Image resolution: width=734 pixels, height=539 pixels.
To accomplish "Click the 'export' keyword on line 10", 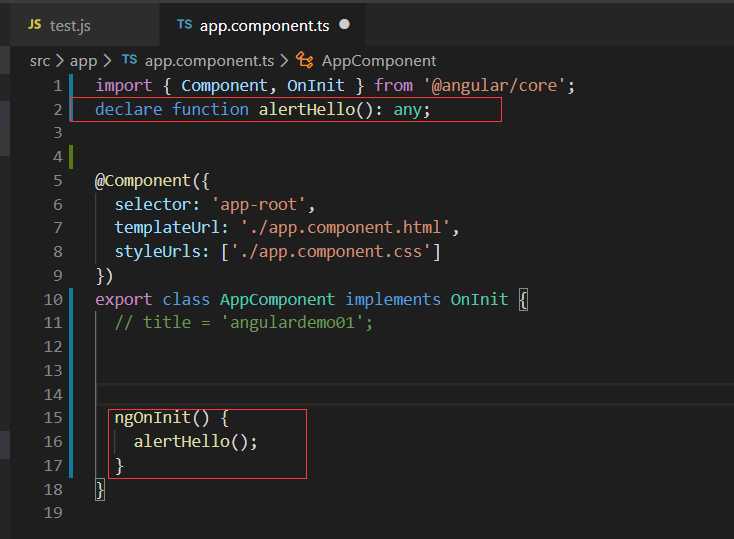I will click(x=124, y=300).
